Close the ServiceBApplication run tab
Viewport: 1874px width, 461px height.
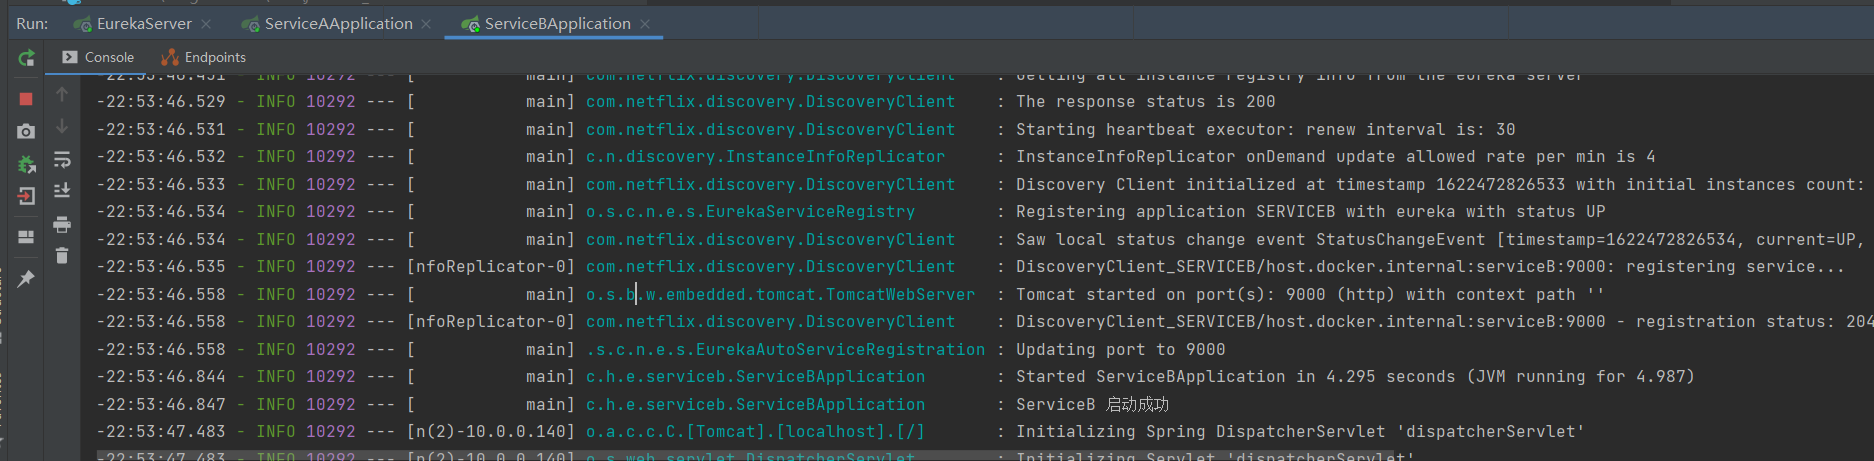coord(645,24)
